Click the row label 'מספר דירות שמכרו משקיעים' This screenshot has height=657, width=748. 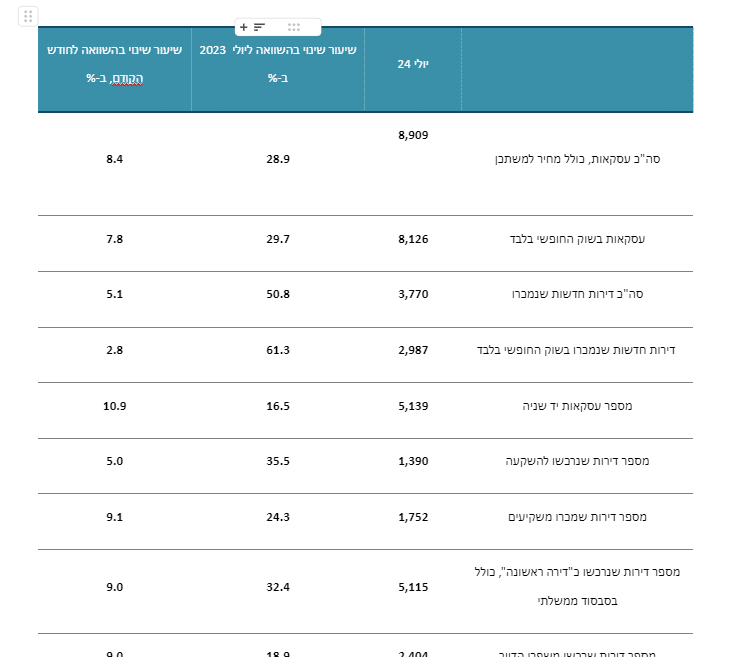[x=577, y=517]
